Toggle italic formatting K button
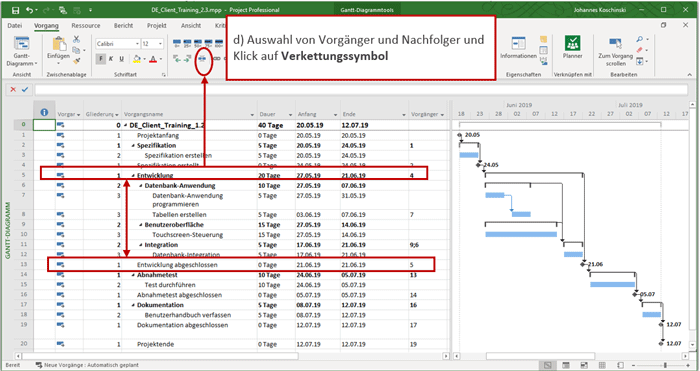This screenshot has width=700, height=371. point(111,59)
